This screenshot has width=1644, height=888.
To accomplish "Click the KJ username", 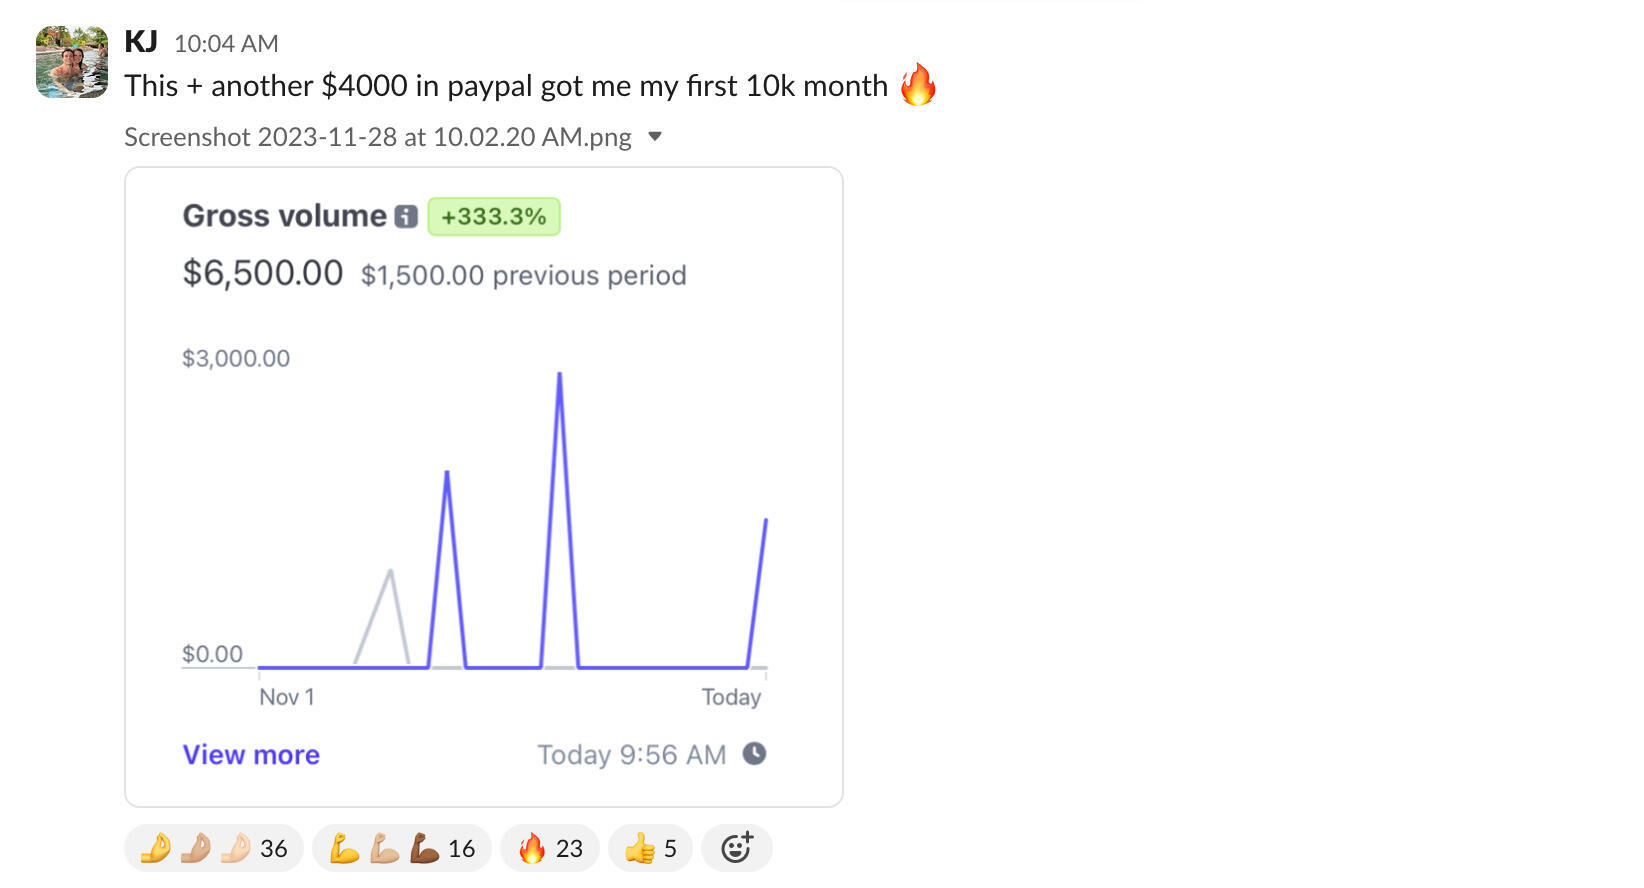I will pos(141,42).
